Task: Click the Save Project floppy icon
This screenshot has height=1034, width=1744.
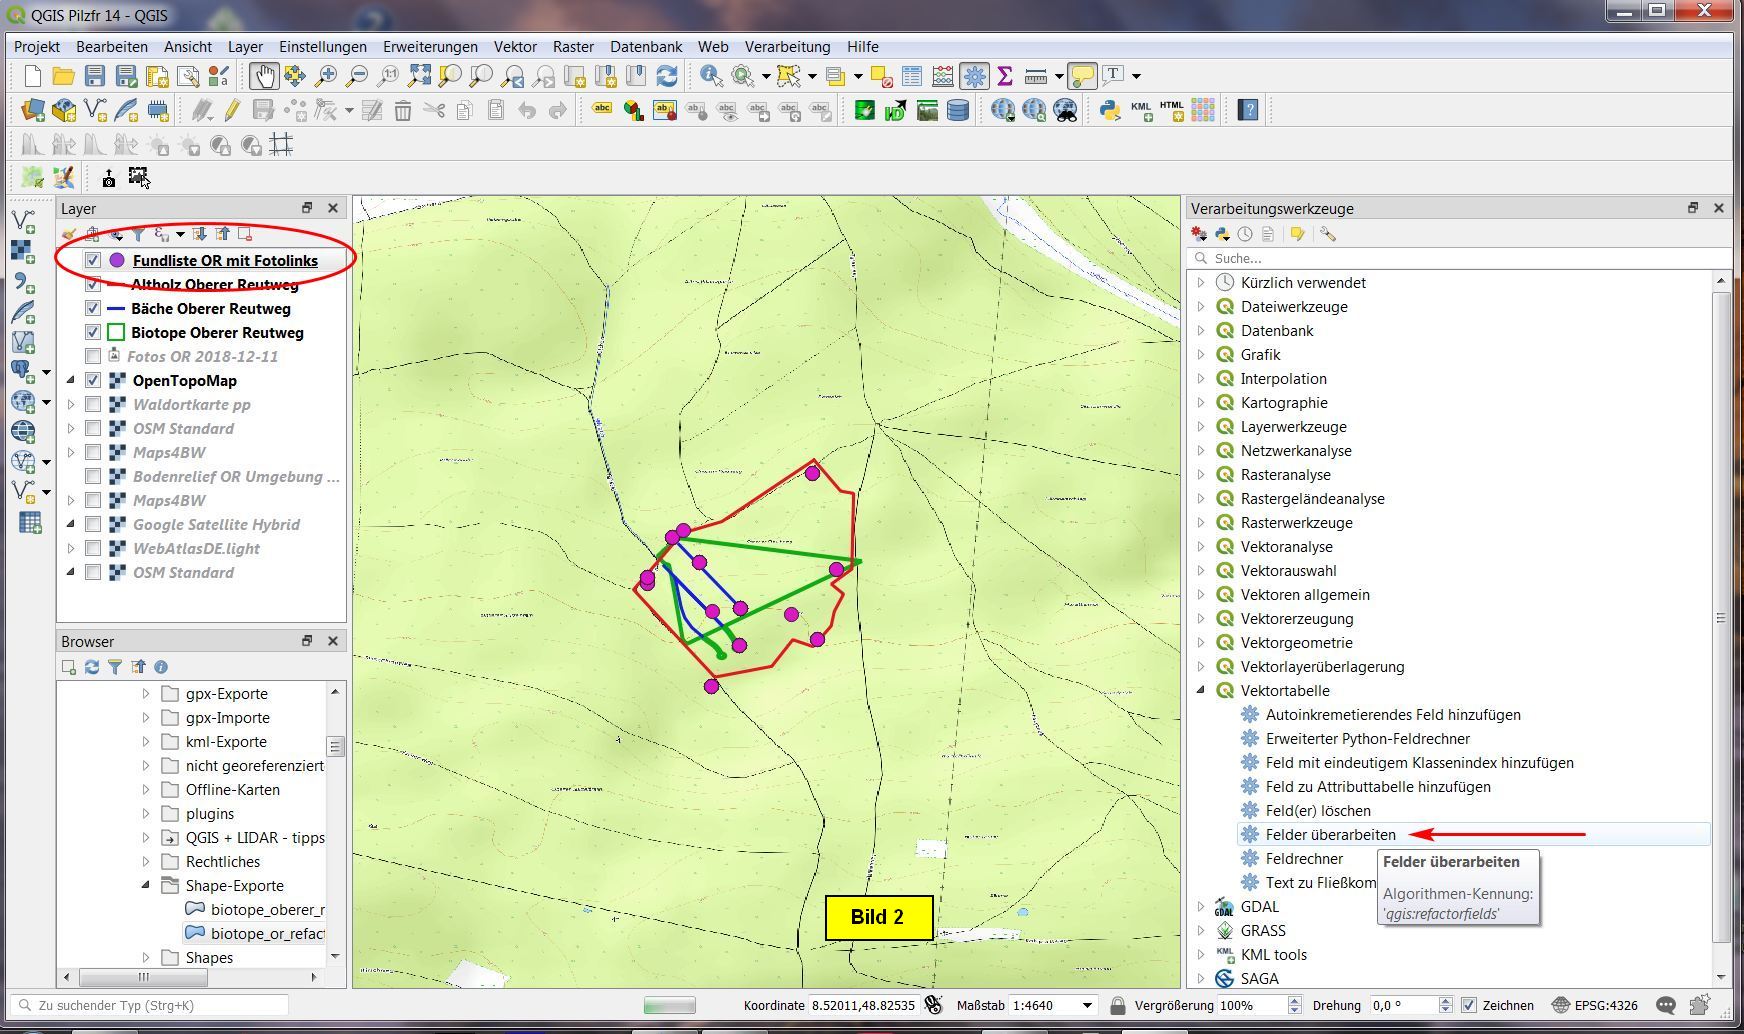Action: pyautogui.click(x=95, y=76)
